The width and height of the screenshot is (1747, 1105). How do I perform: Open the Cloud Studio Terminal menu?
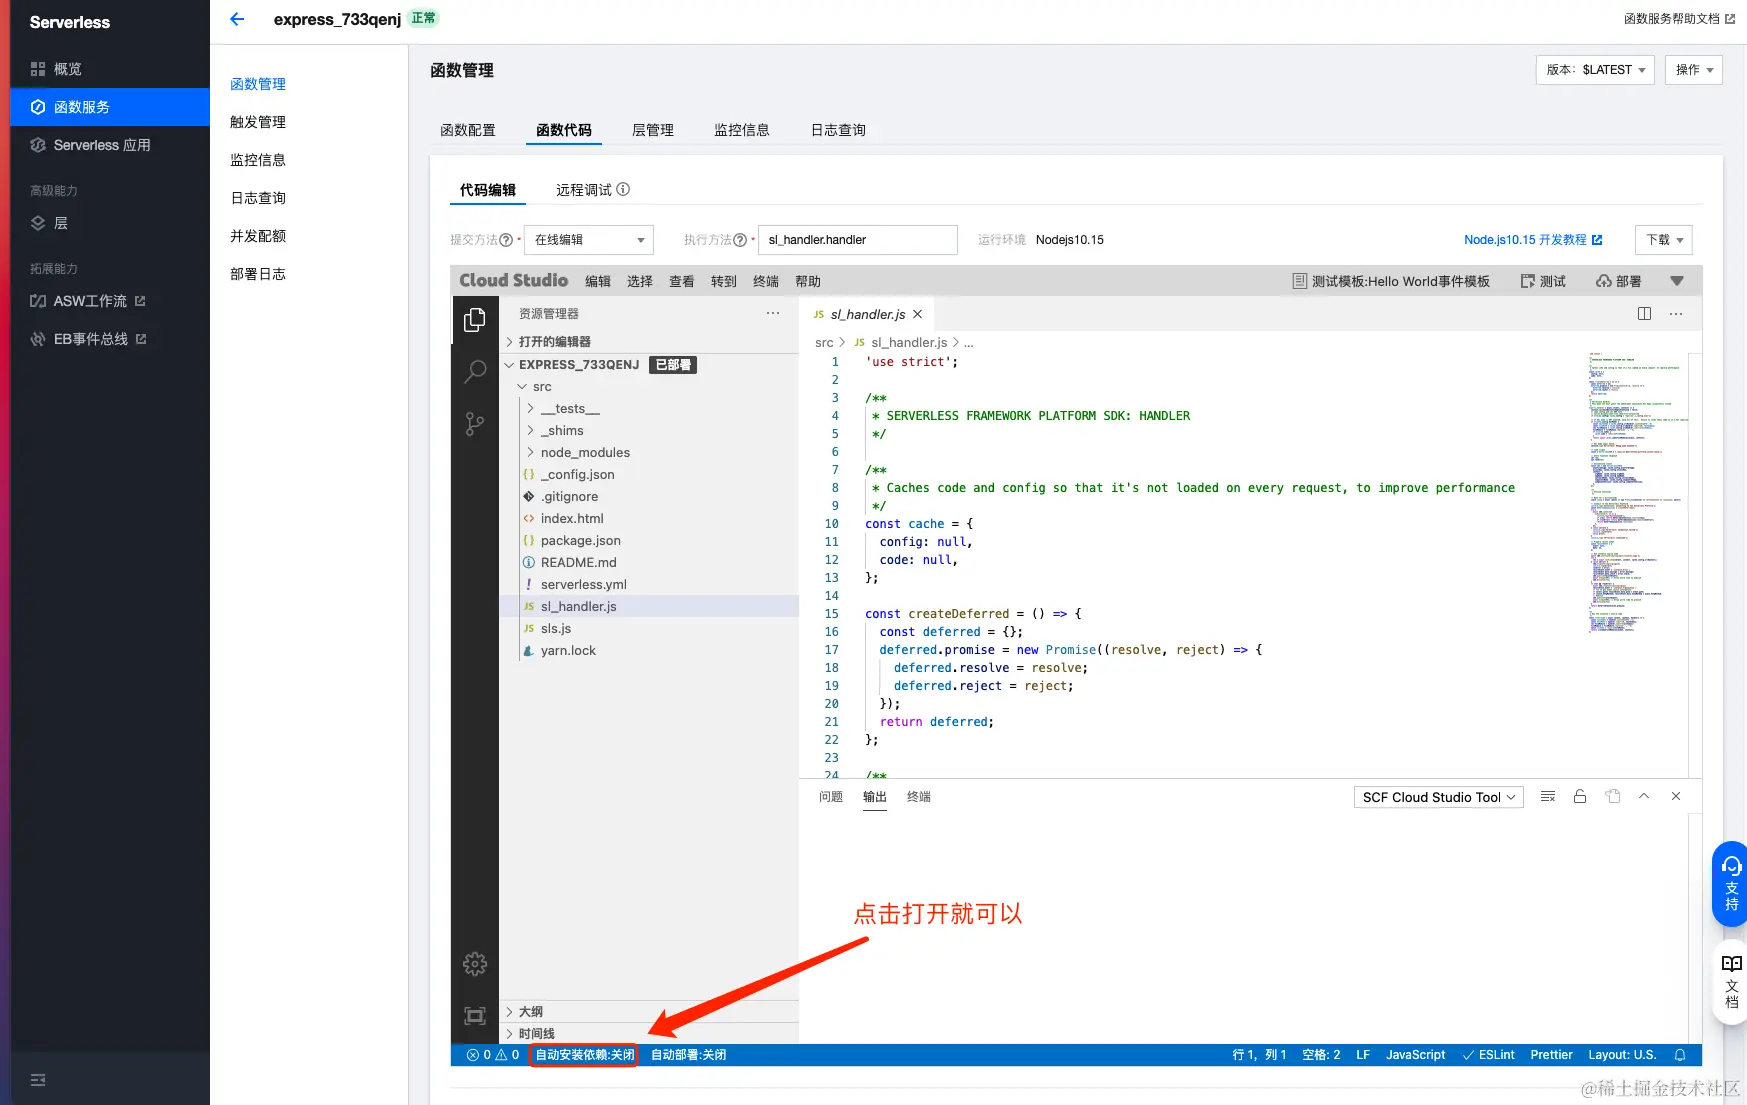pyautogui.click(x=766, y=281)
